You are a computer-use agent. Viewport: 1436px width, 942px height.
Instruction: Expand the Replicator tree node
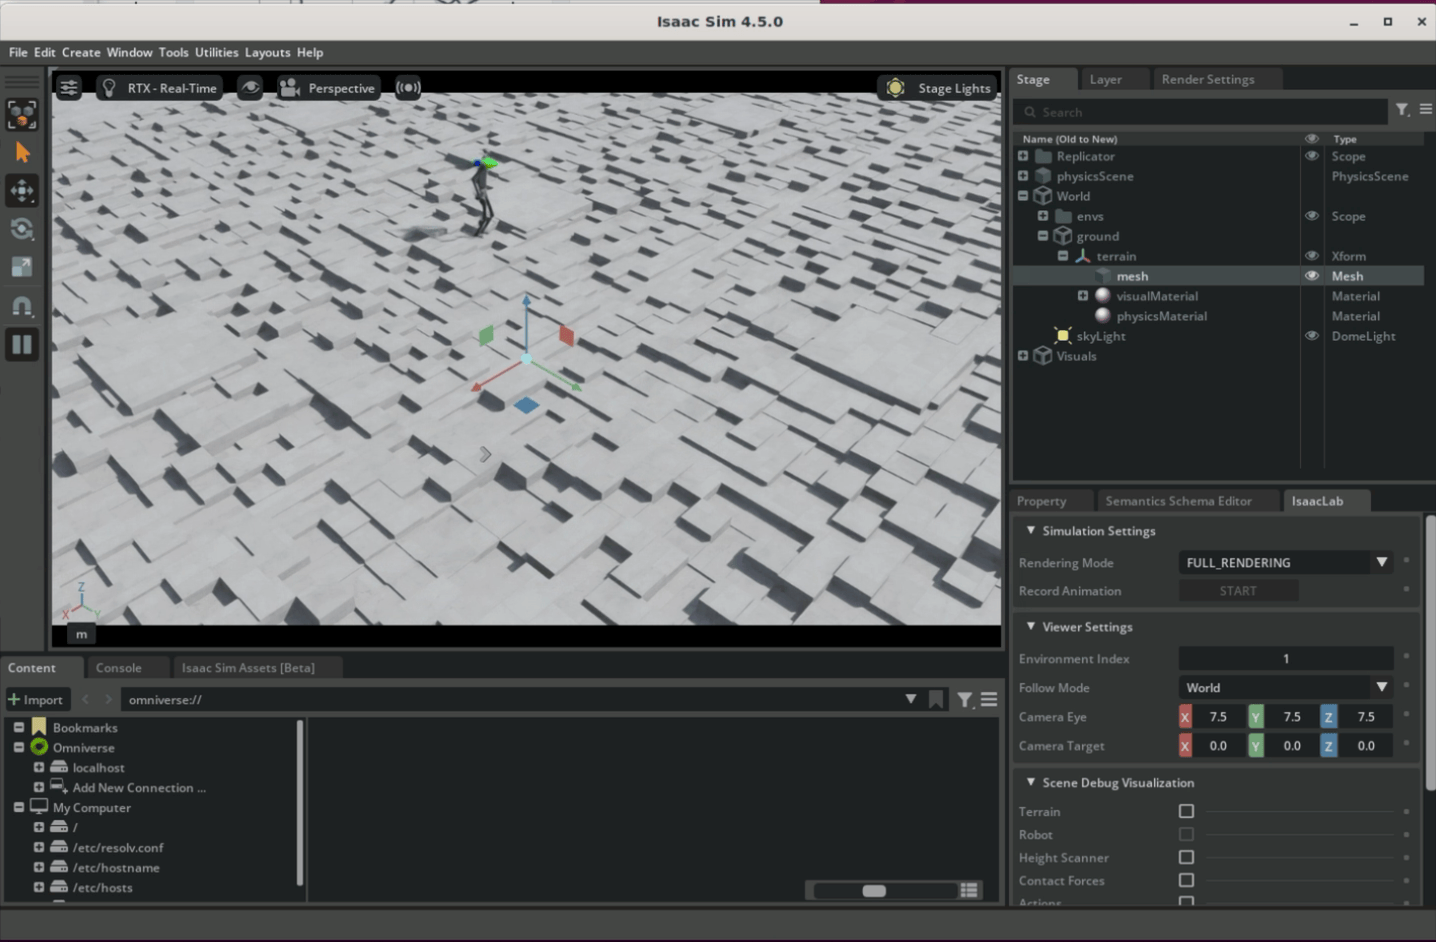coord(1023,156)
